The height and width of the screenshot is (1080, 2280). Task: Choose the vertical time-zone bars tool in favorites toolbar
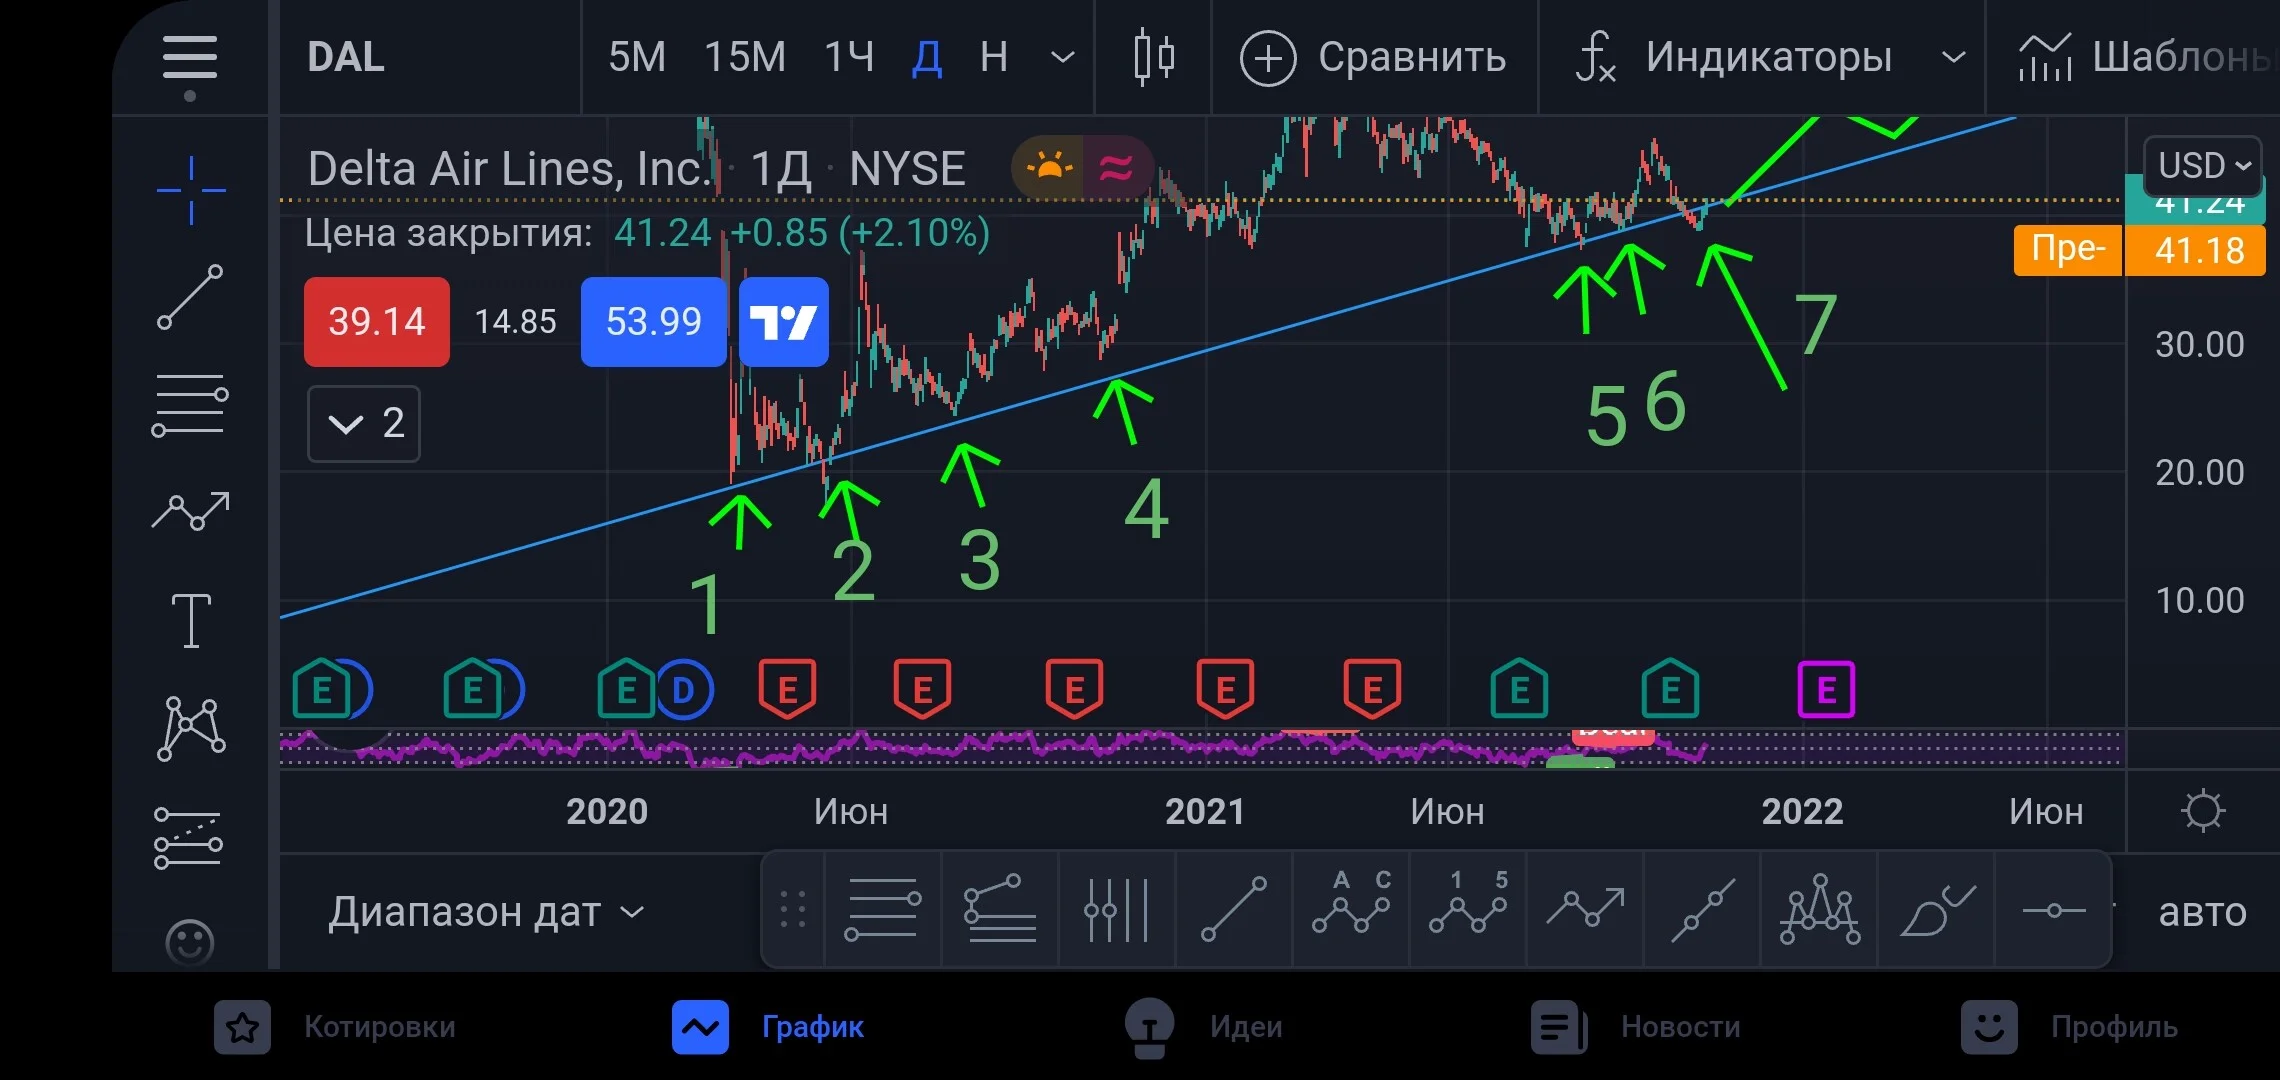(x=1116, y=910)
